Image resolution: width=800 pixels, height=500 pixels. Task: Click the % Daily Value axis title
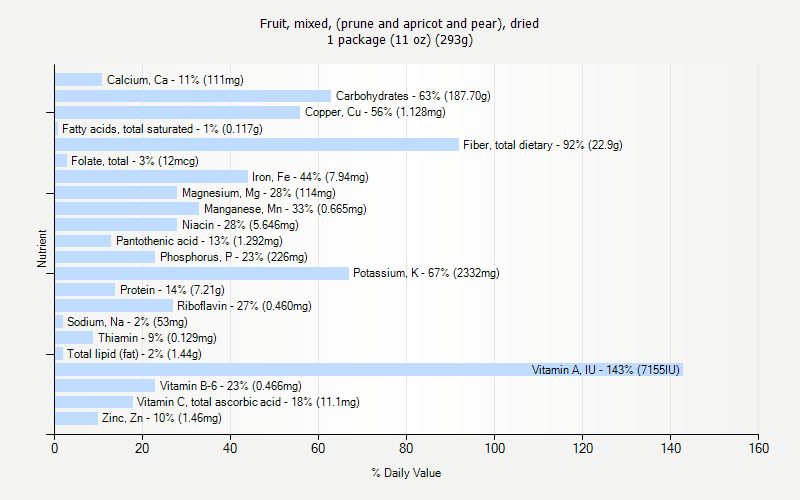pos(406,473)
